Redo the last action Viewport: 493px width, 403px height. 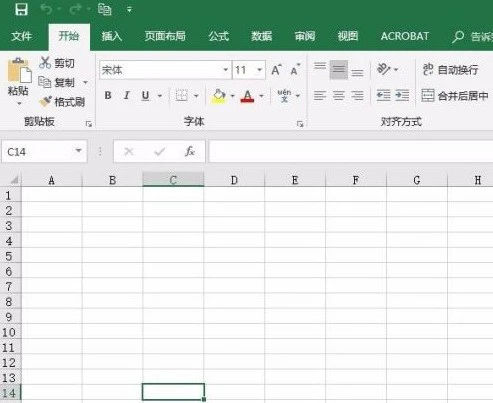[76, 9]
